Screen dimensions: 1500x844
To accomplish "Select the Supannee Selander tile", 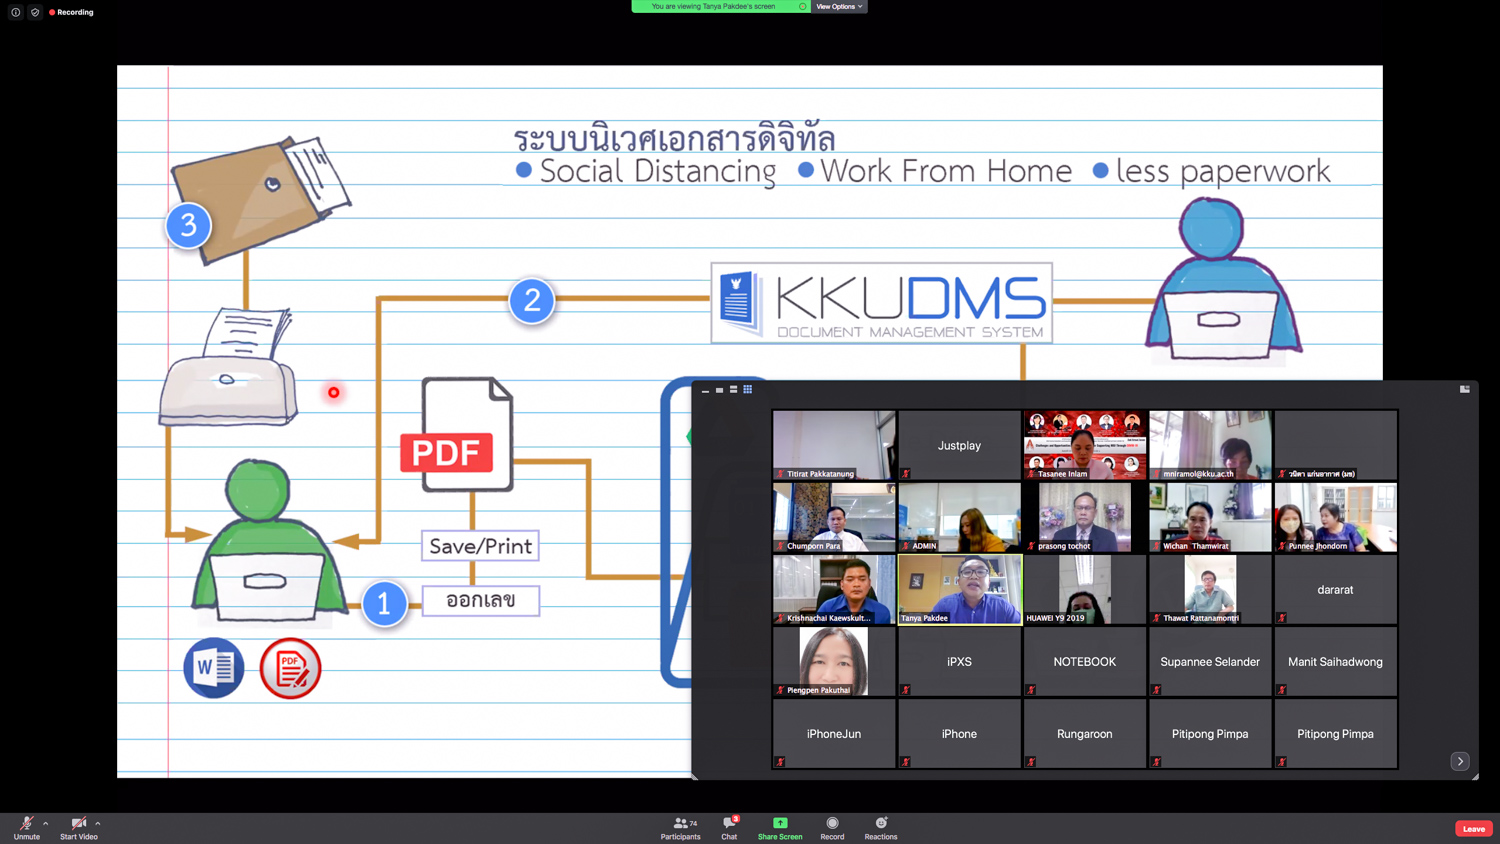I will pos(1210,661).
